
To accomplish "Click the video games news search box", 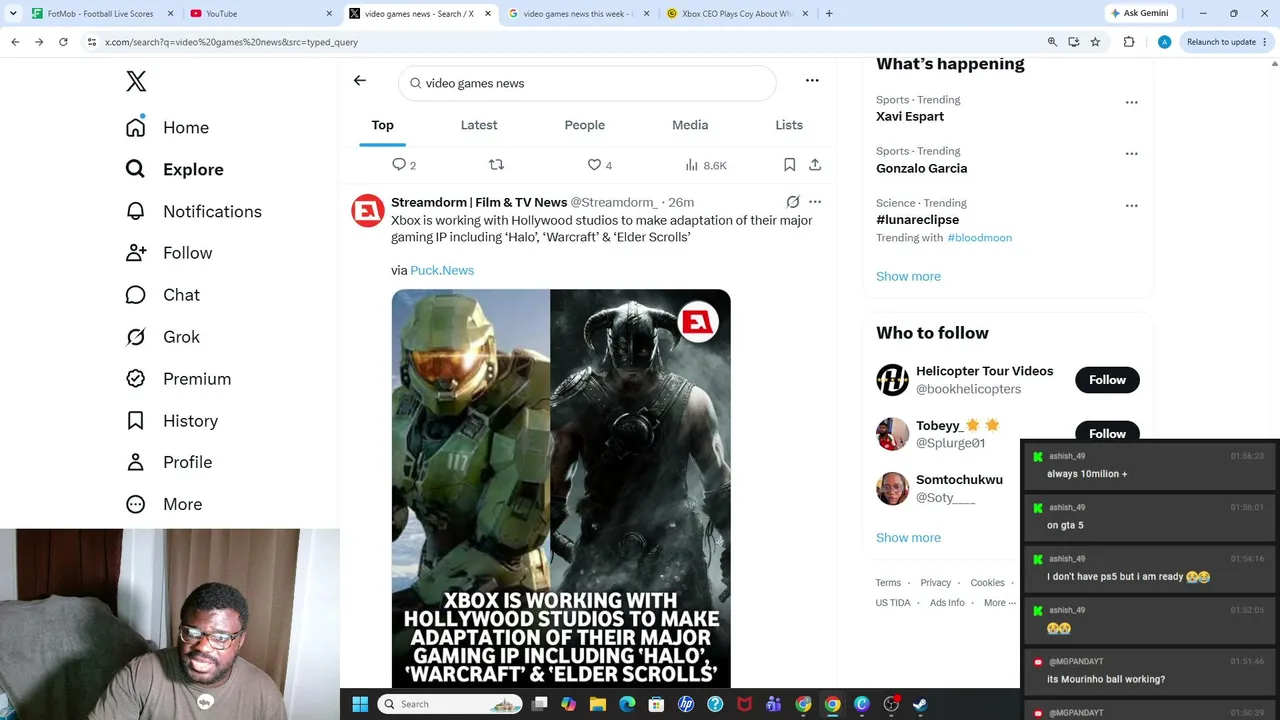I will pos(587,83).
